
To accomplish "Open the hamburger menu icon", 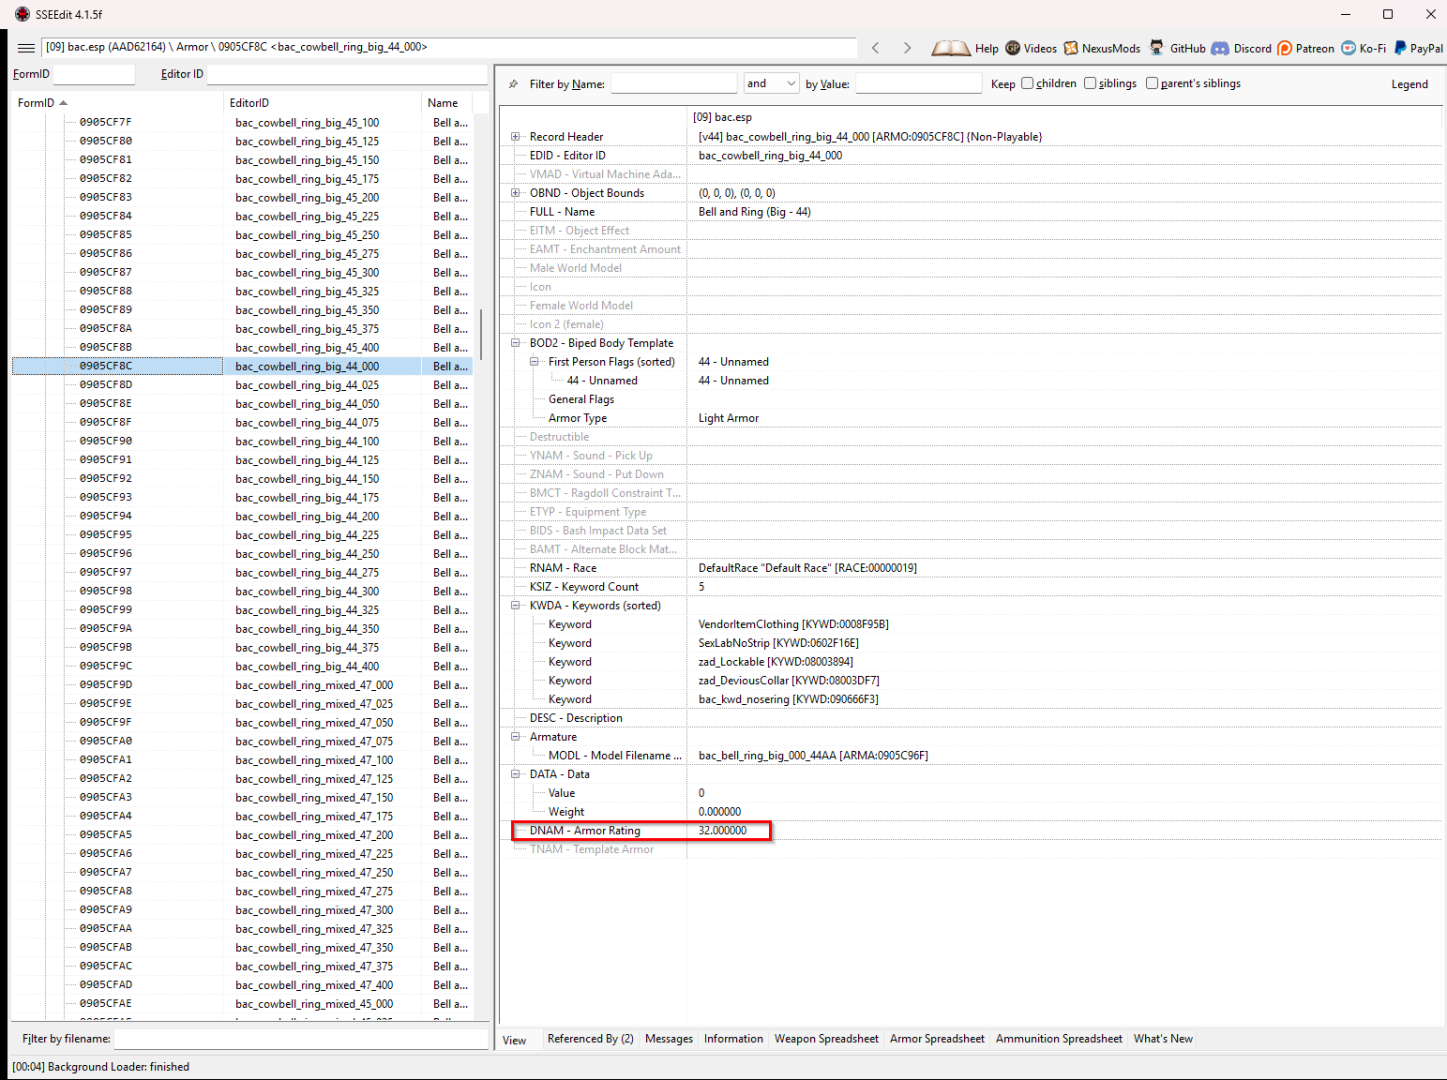I will pos(26,47).
